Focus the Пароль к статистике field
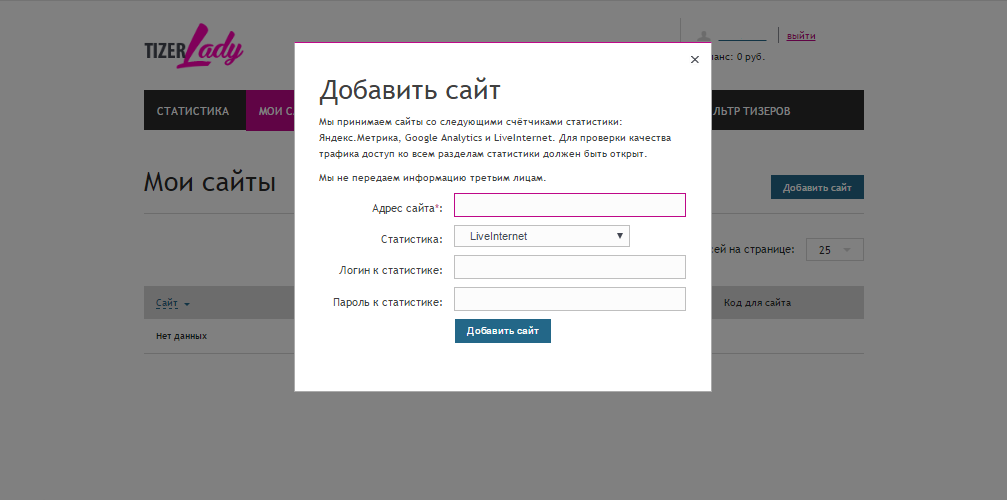The height and width of the screenshot is (500, 1007). (x=570, y=299)
